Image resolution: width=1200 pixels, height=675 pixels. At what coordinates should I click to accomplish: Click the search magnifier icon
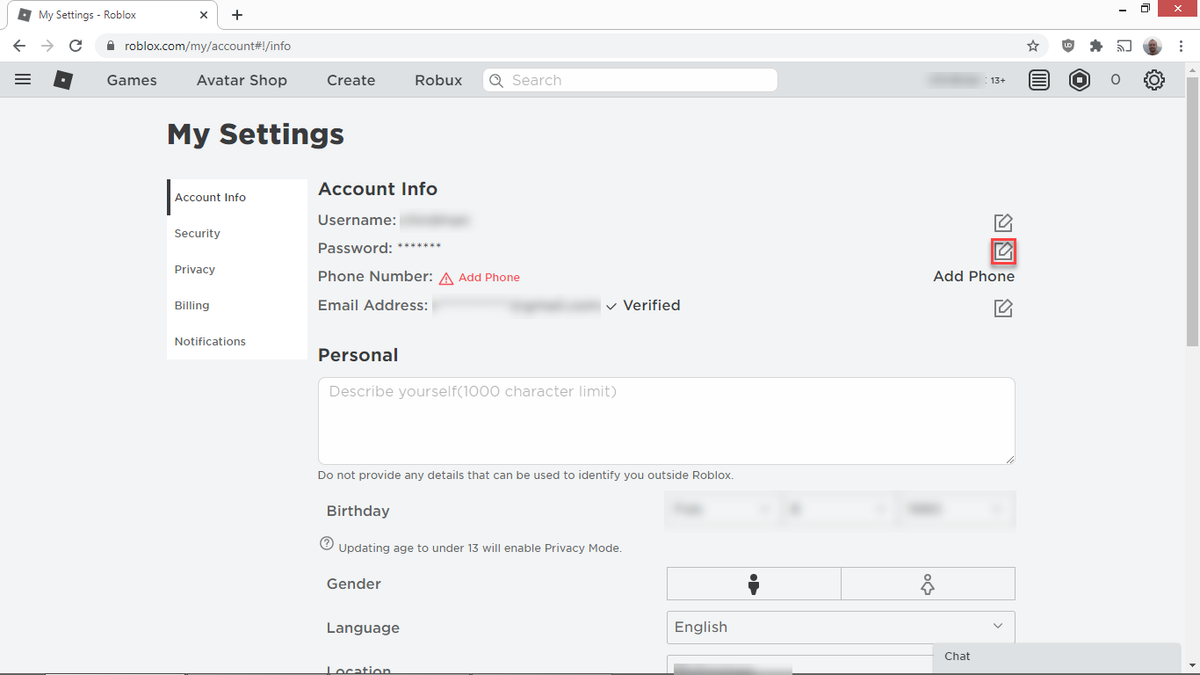click(497, 80)
